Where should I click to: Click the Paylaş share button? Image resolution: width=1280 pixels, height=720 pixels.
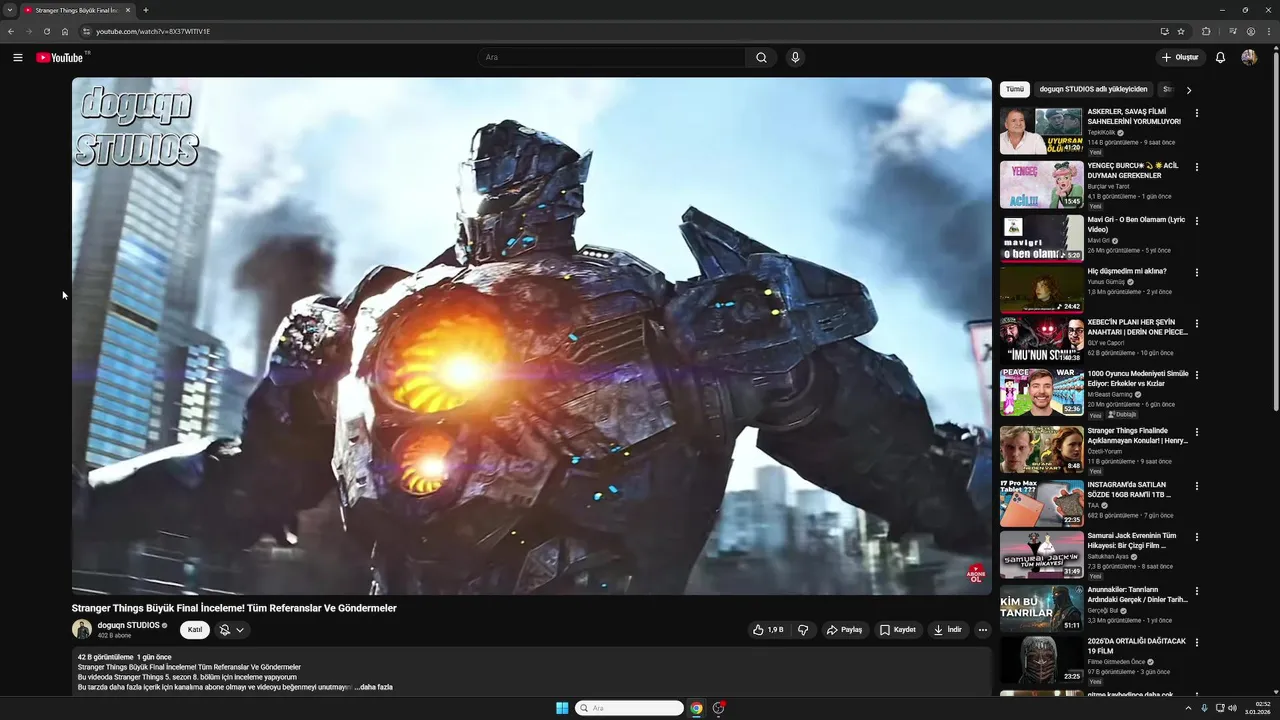click(844, 630)
